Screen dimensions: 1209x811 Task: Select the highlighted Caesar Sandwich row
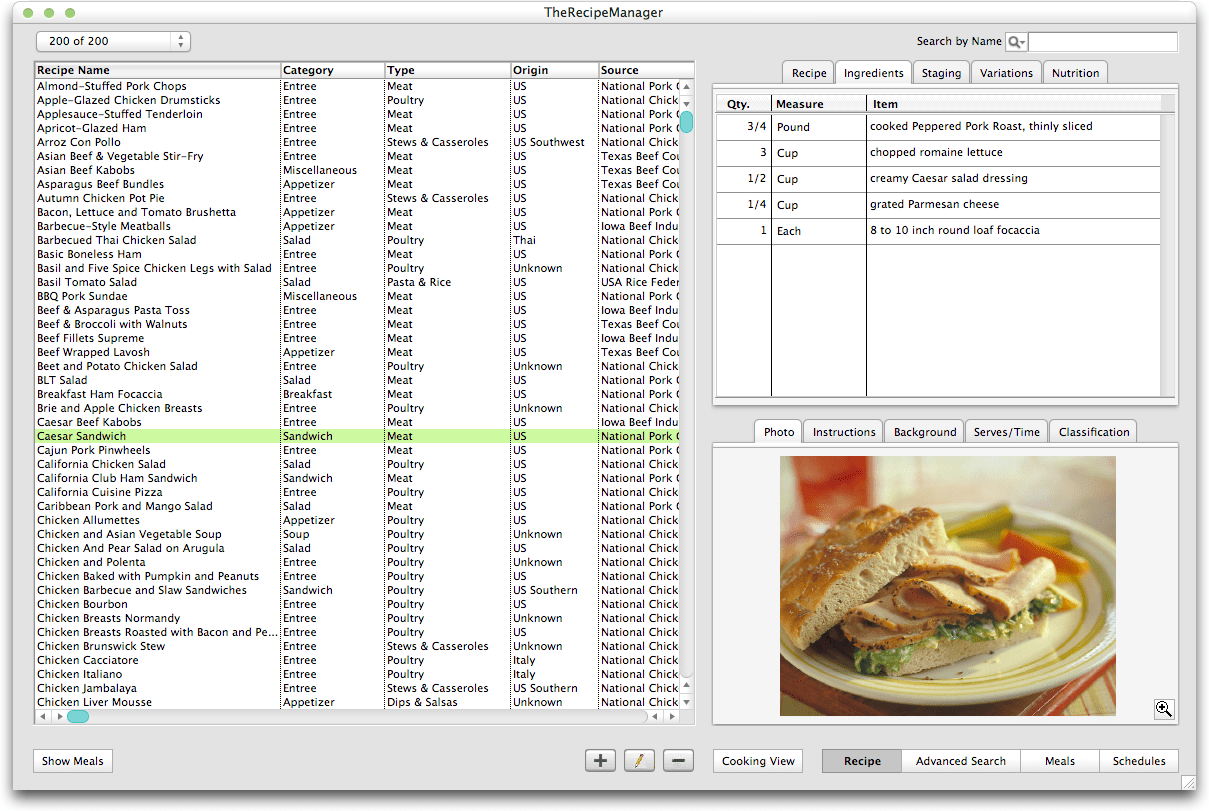pos(357,436)
